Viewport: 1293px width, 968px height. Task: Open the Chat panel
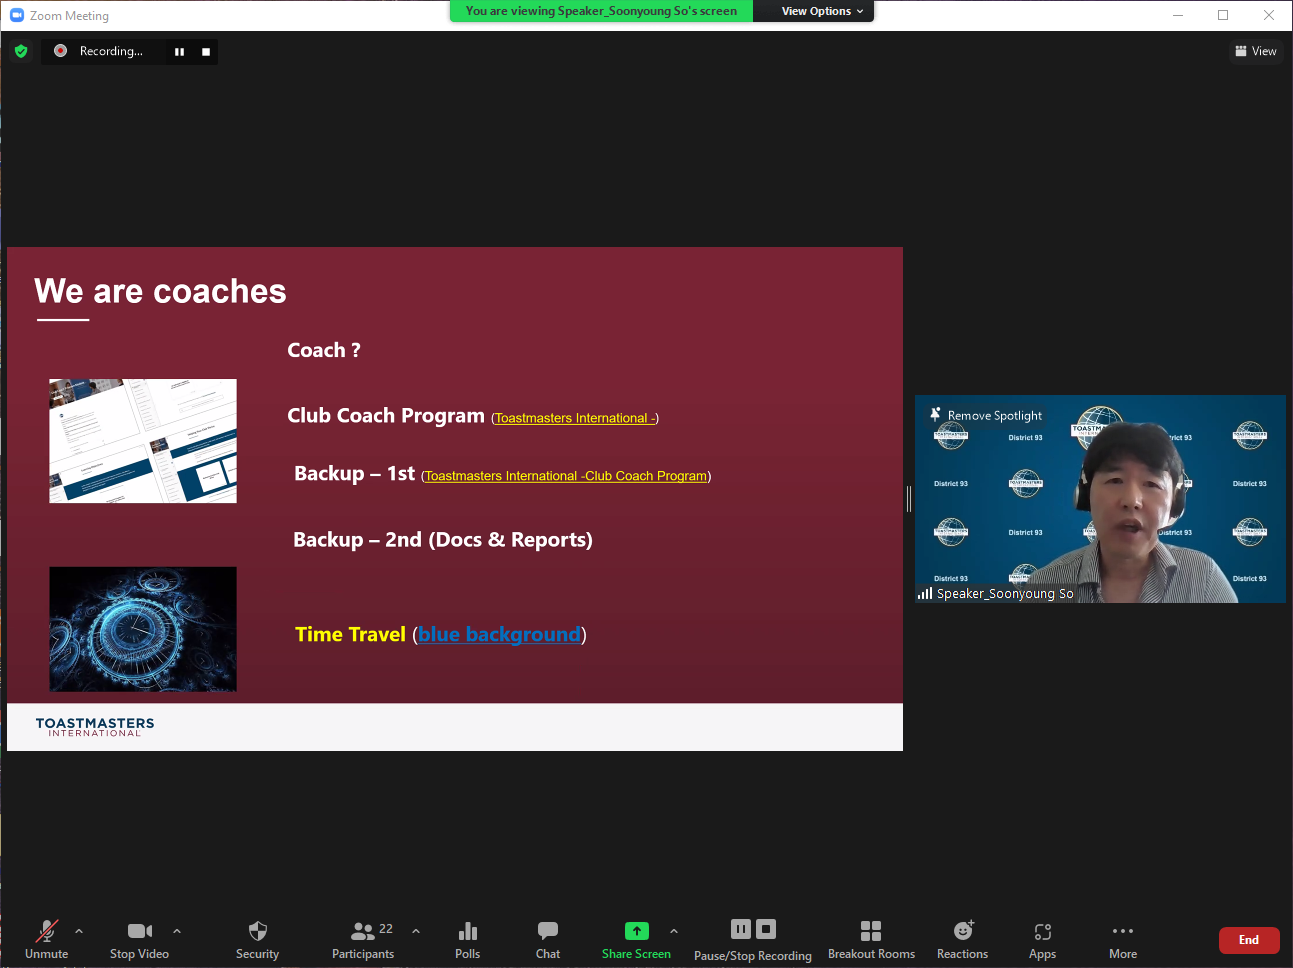point(548,939)
